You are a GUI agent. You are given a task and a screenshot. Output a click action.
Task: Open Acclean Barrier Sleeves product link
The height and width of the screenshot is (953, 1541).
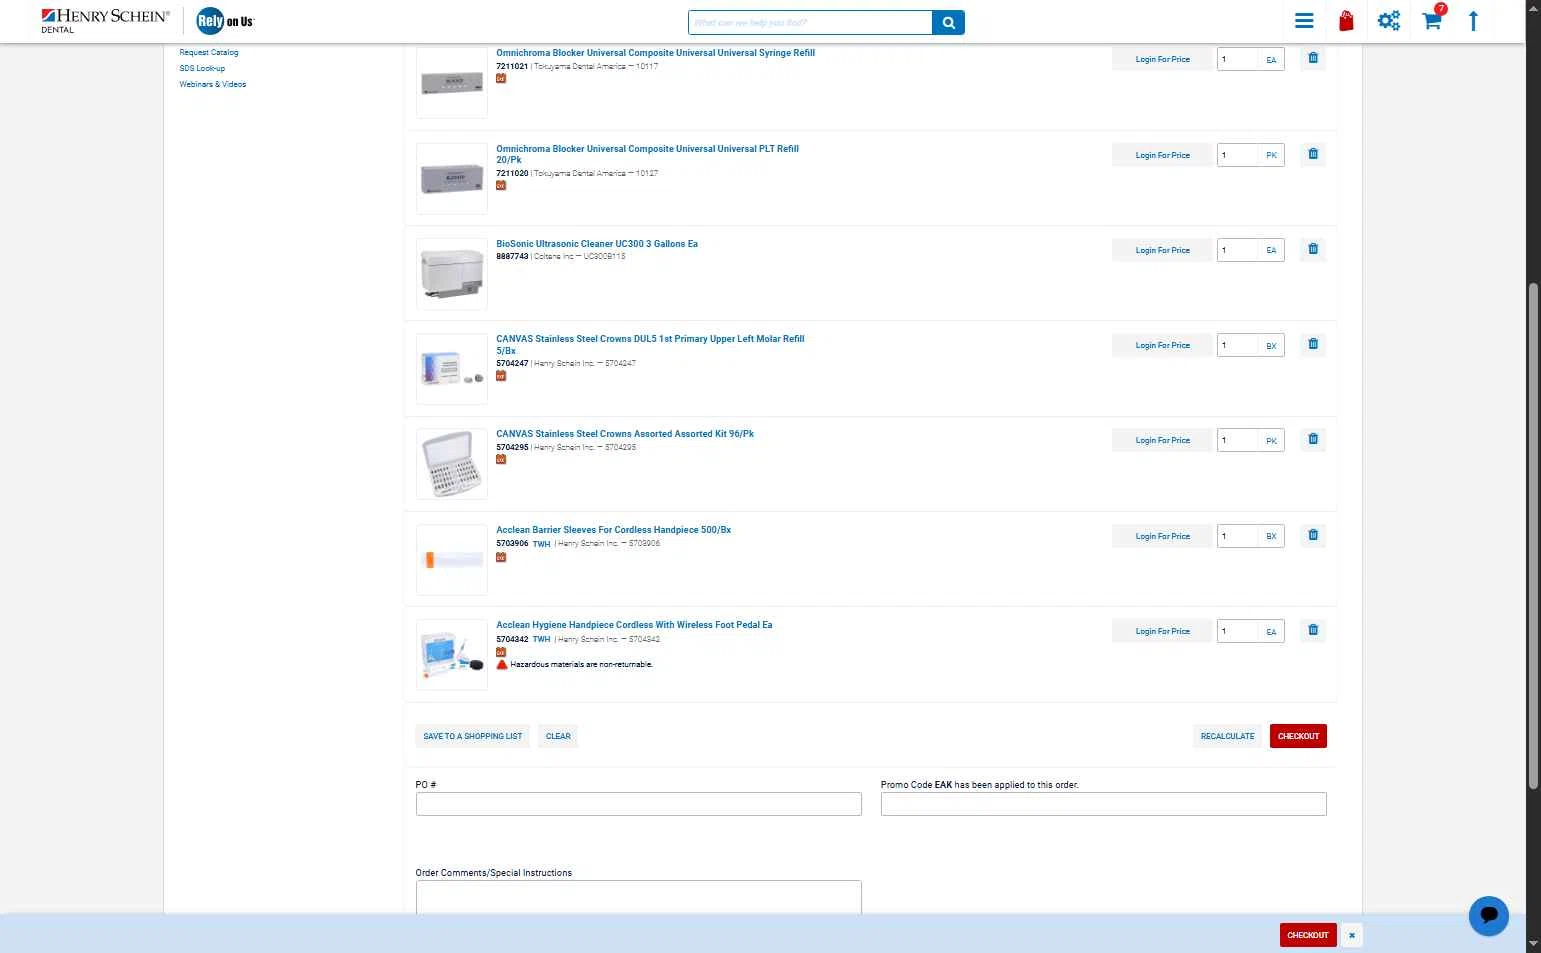(613, 530)
